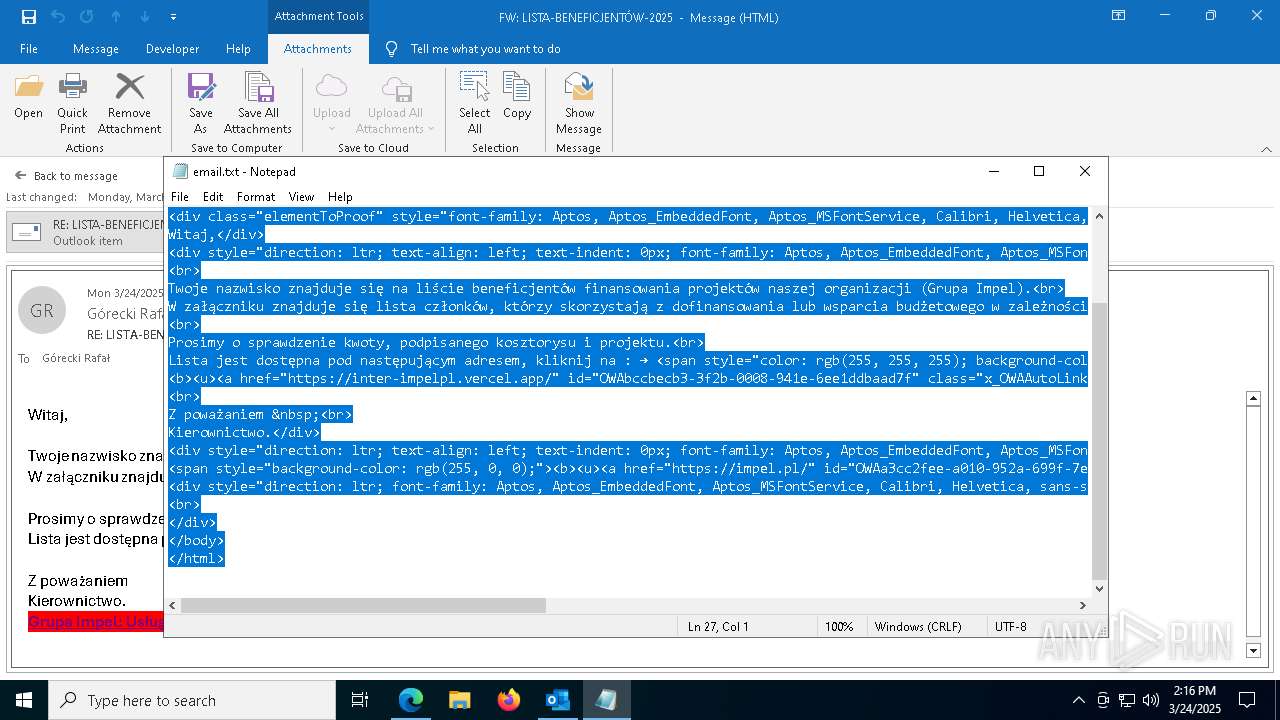The image size is (1280, 720).
Task: Click the taskbar clock 2:16 PM
Action: coord(1193,691)
